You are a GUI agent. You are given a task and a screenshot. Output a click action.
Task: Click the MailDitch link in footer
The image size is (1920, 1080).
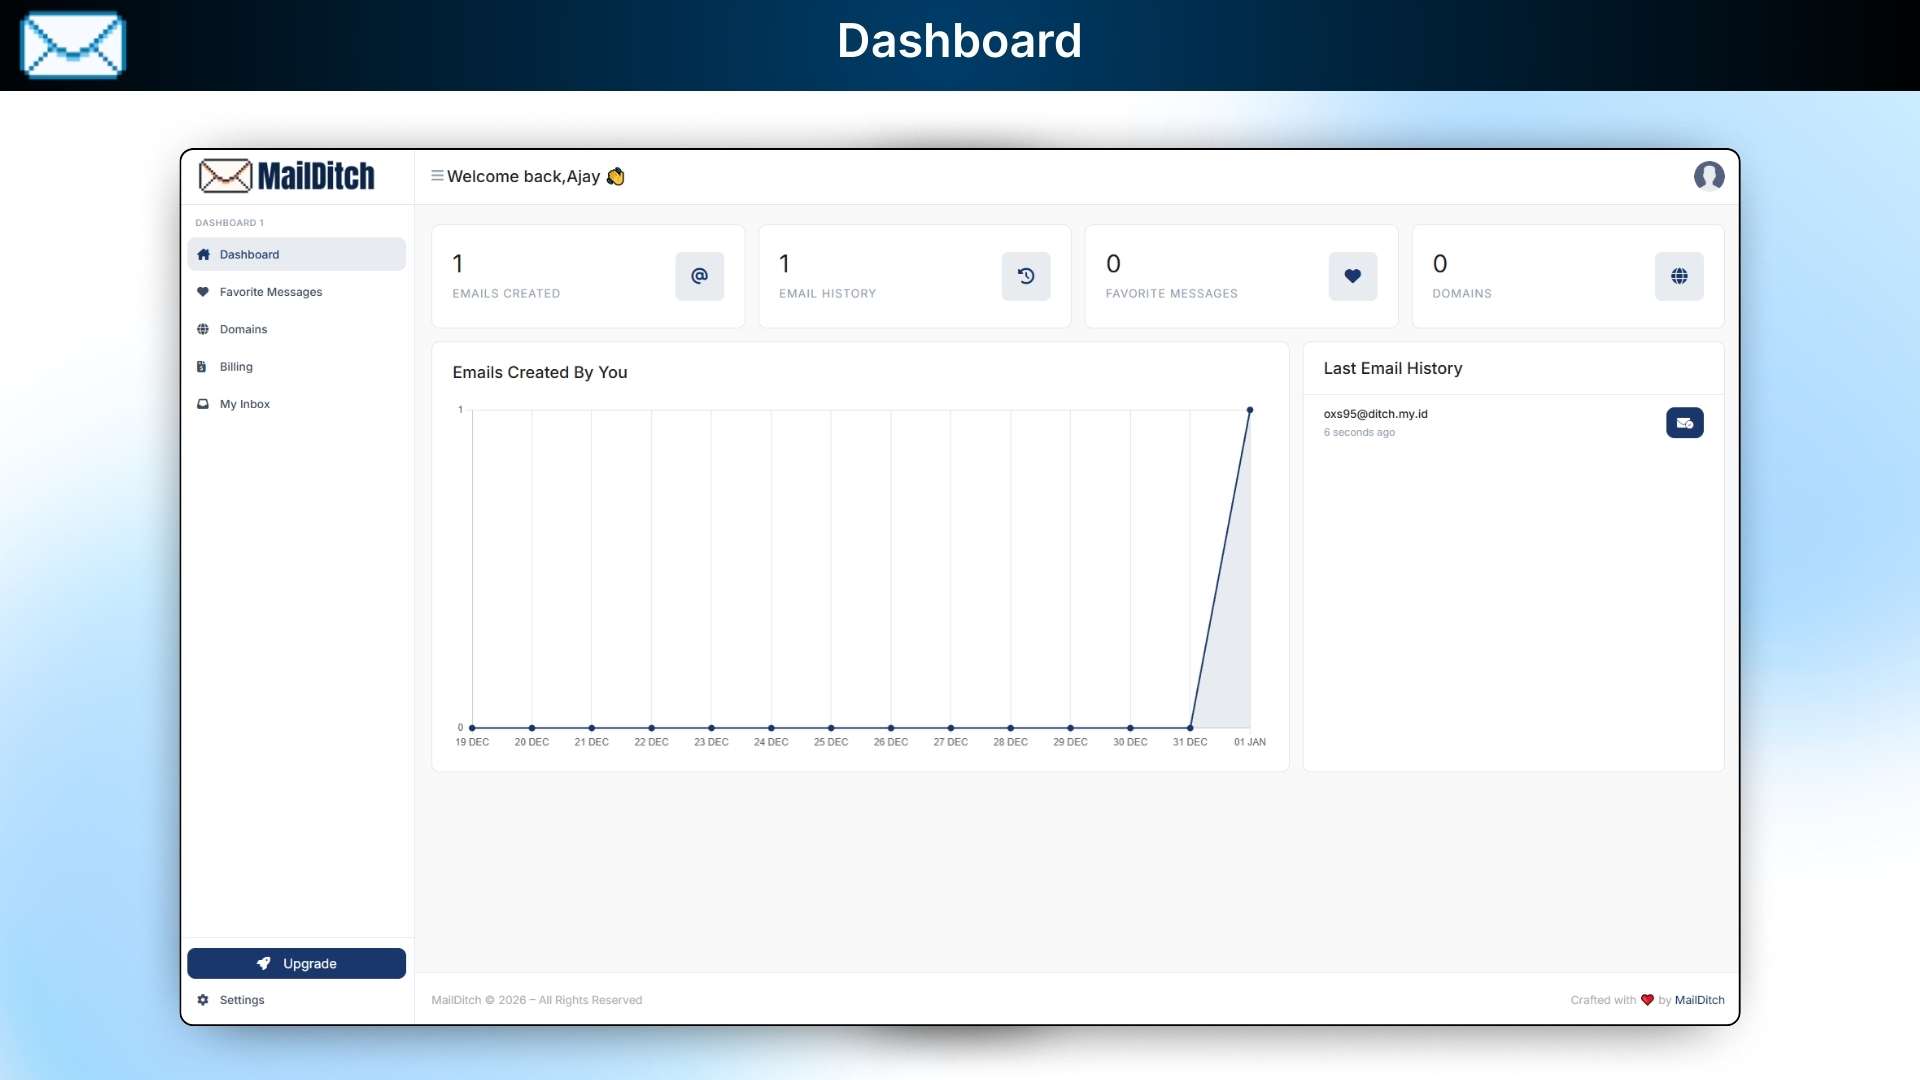[1699, 1000]
